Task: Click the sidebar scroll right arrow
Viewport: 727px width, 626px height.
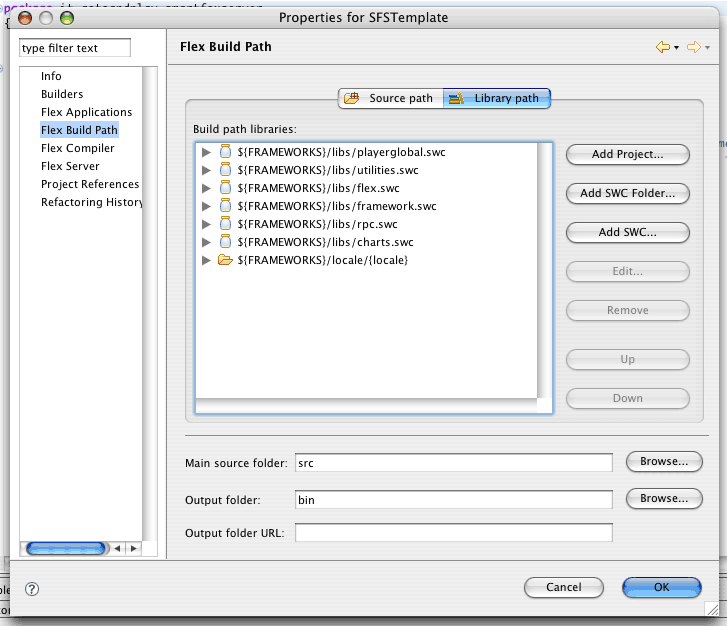Action: click(x=134, y=549)
